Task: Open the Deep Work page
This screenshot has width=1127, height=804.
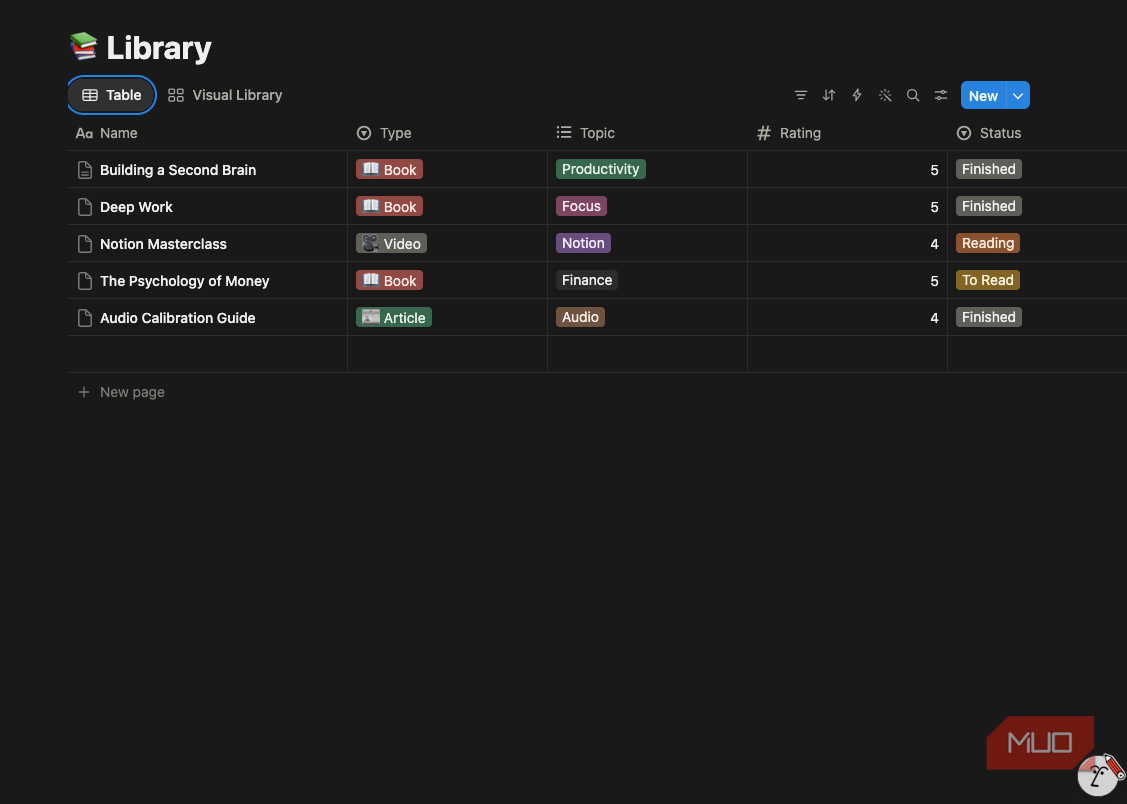Action: click(x=136, y=207)
